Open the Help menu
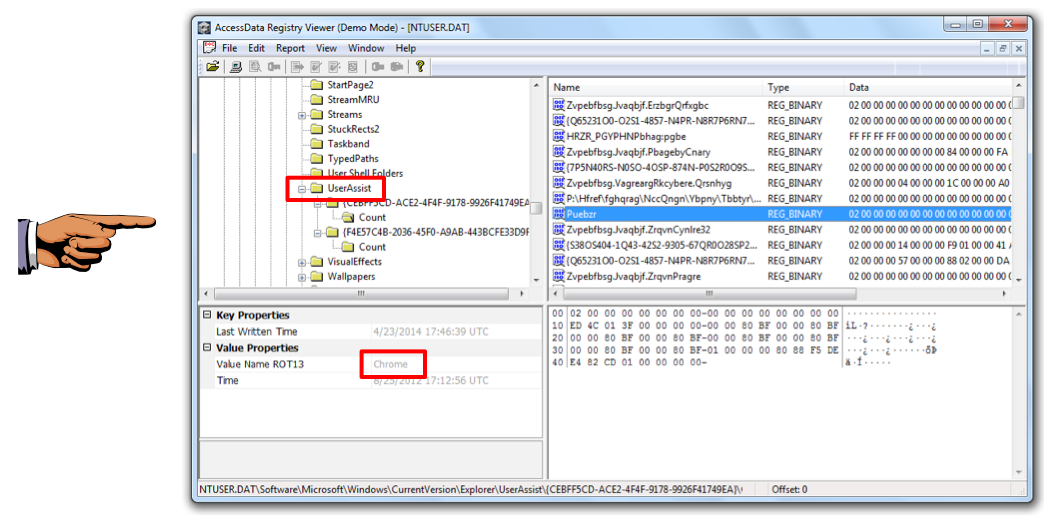 click(405, 48)
